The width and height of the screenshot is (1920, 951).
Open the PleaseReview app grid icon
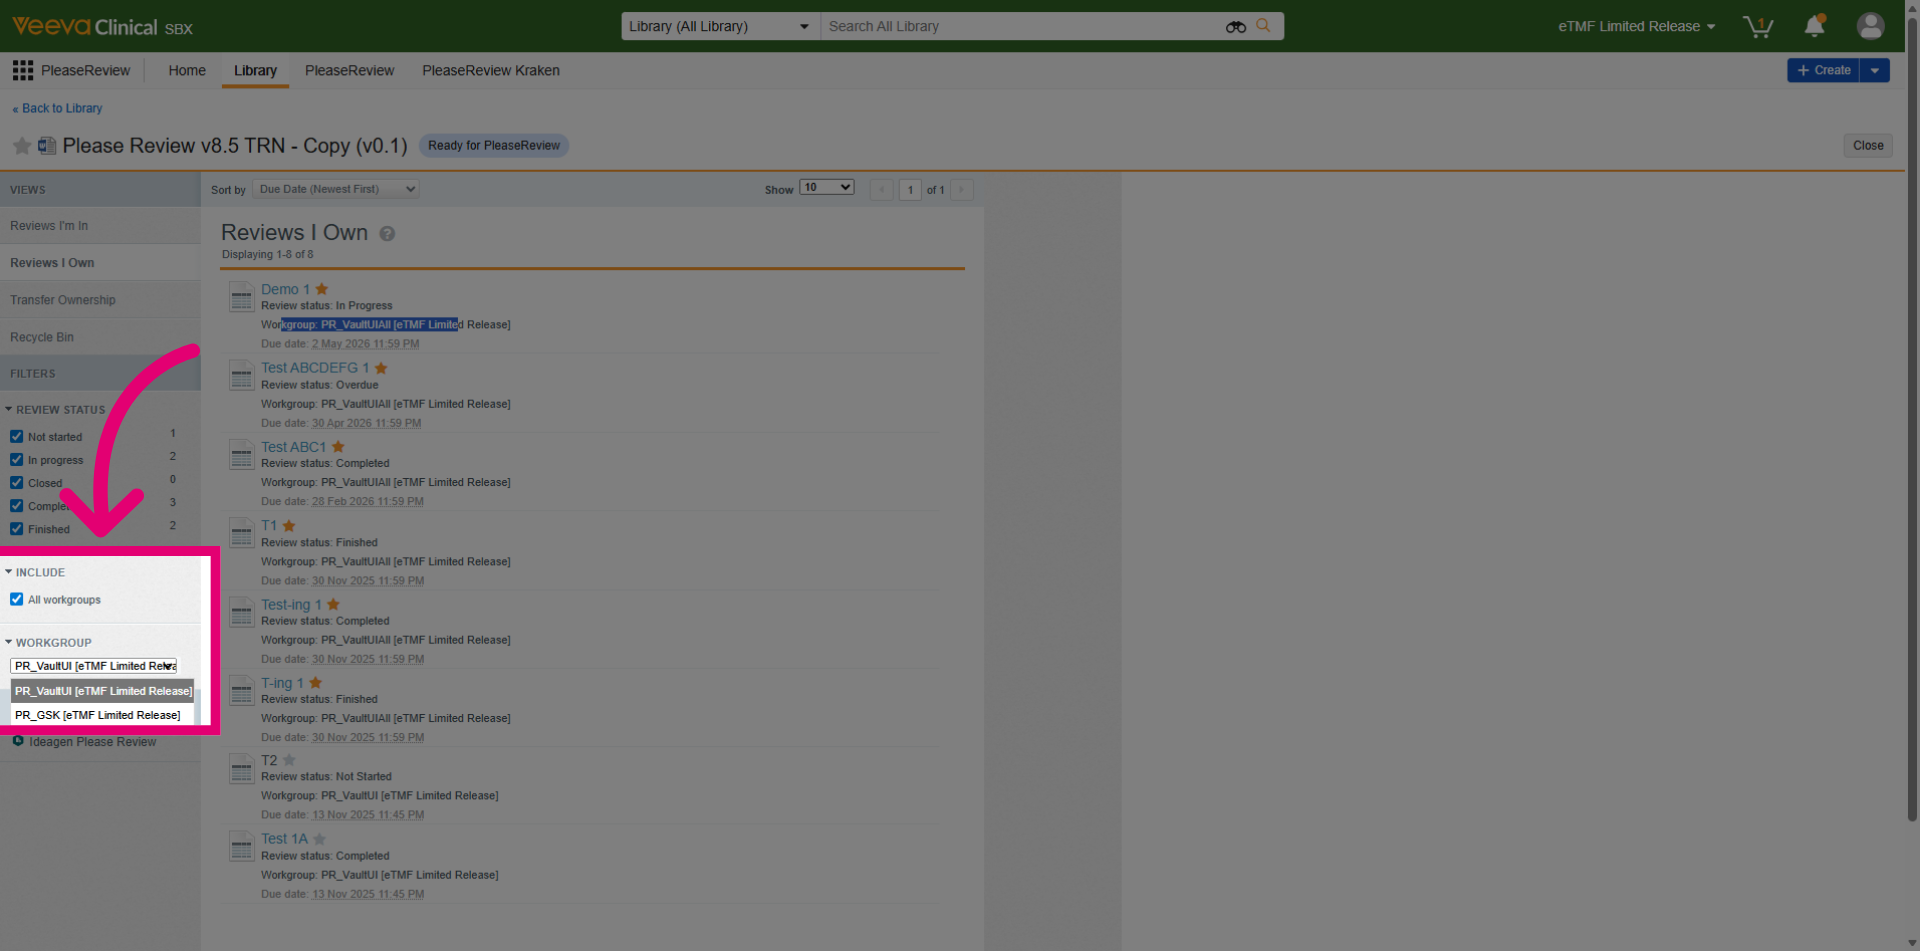pyautogui.click(x=23, y=70)
